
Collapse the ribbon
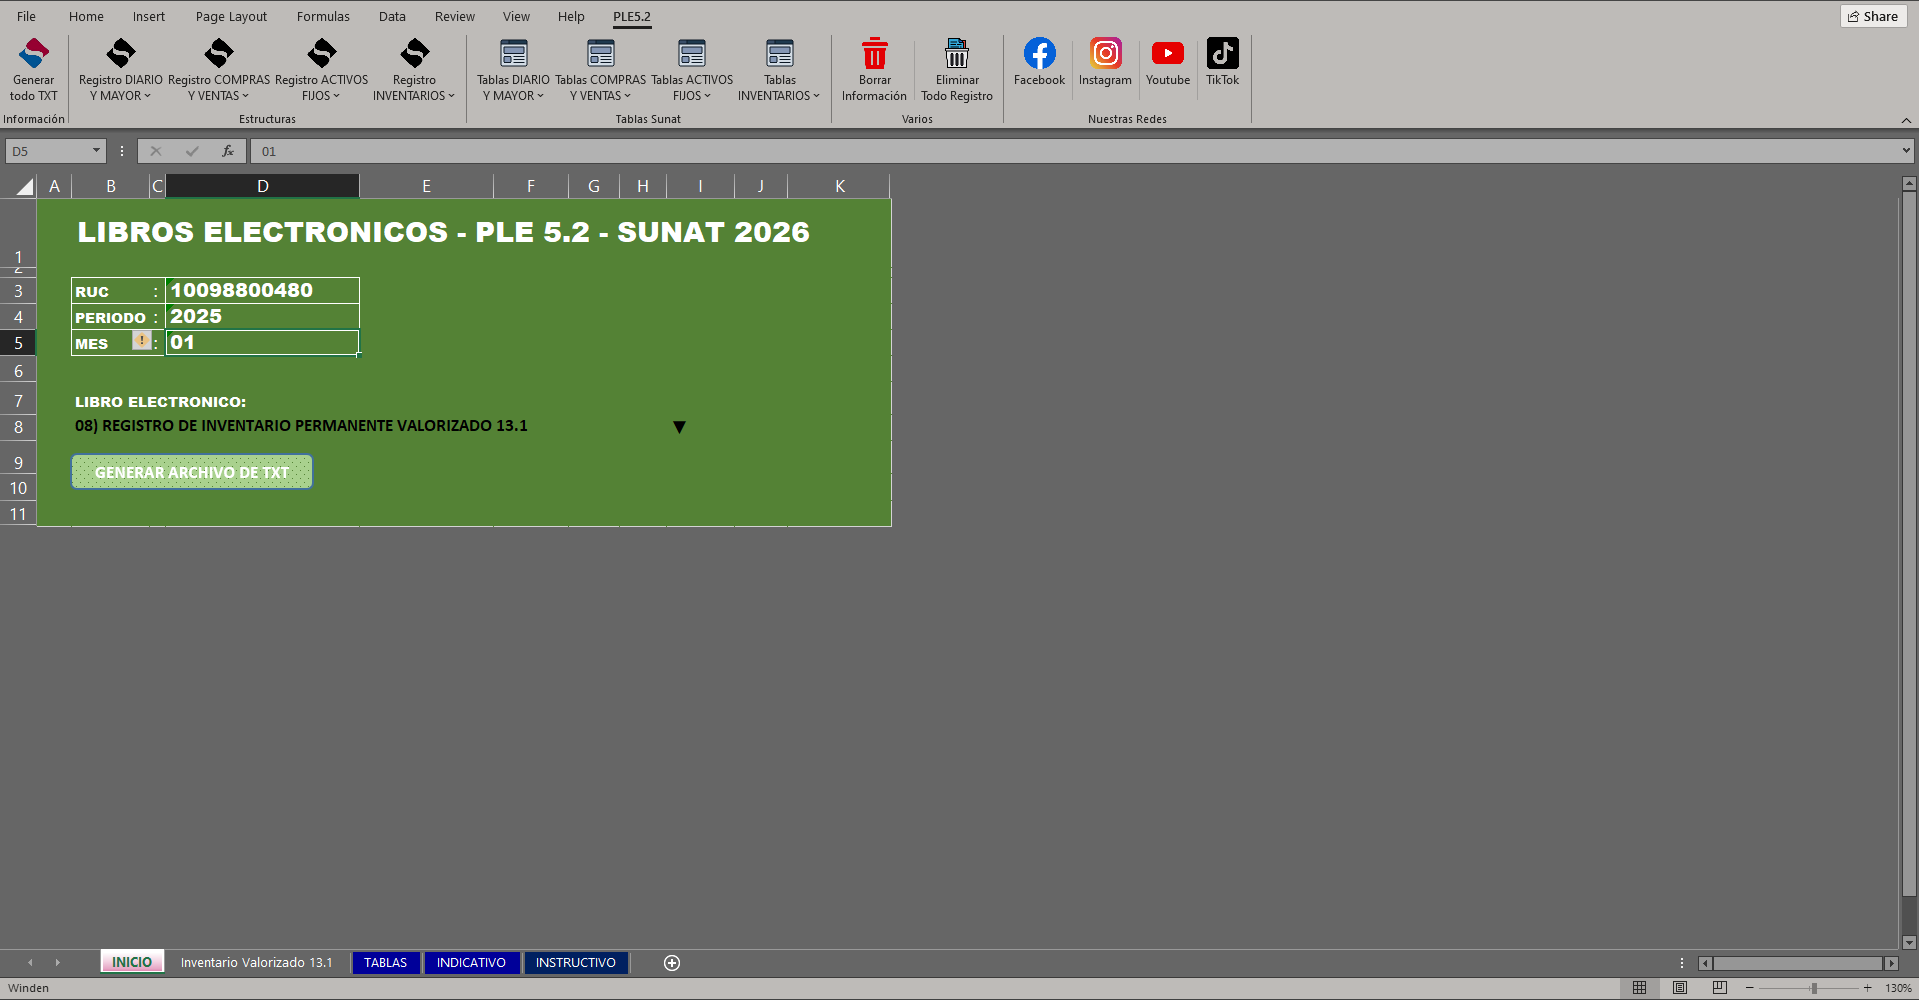pyautogui.click(x=1906, y=120)
